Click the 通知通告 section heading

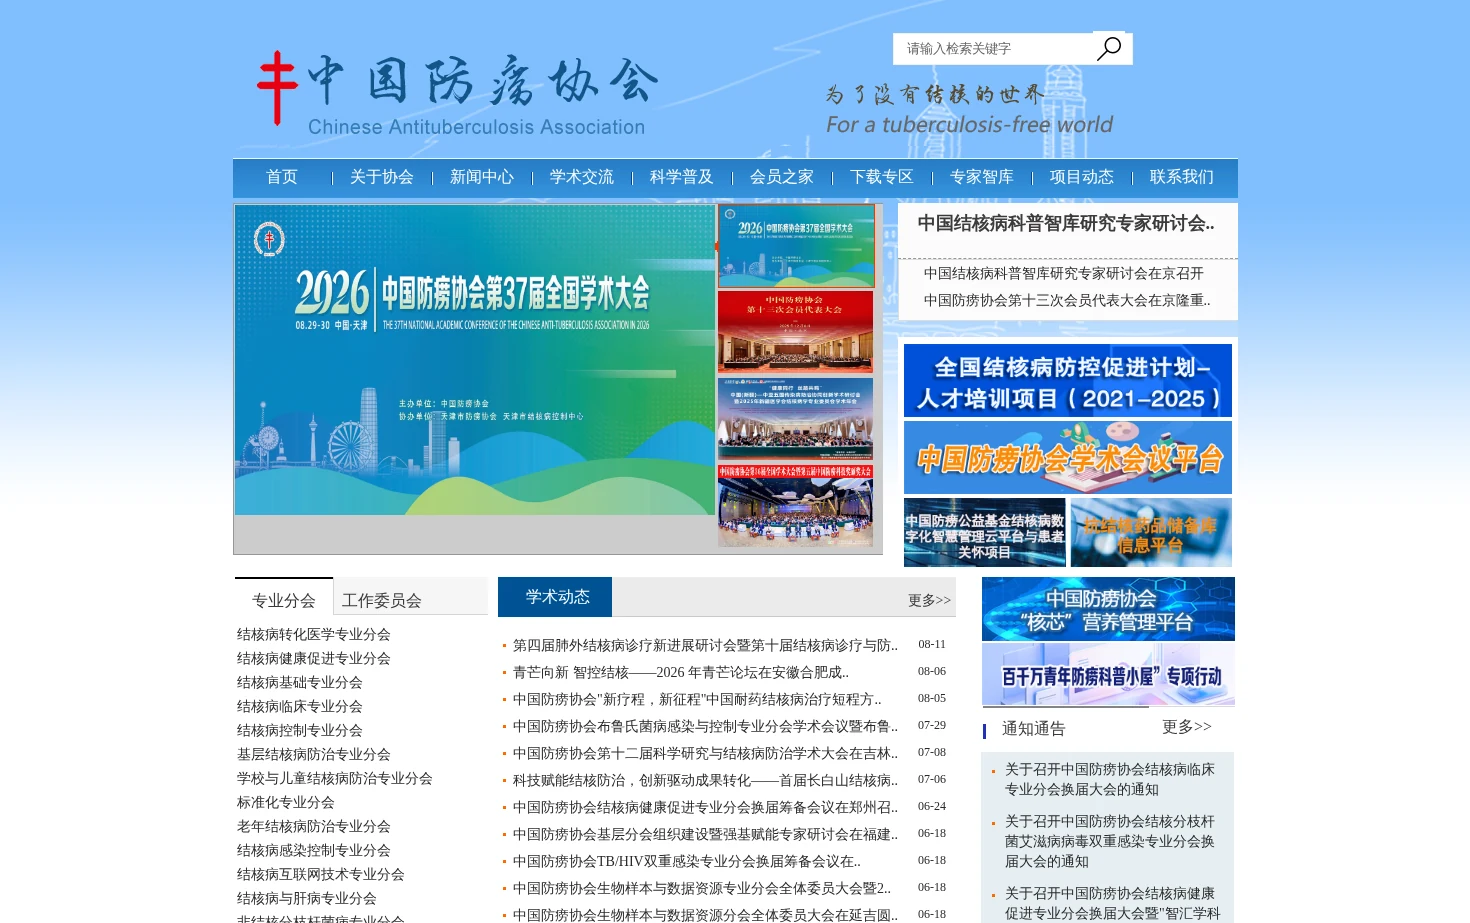(x=1034, y=728)
